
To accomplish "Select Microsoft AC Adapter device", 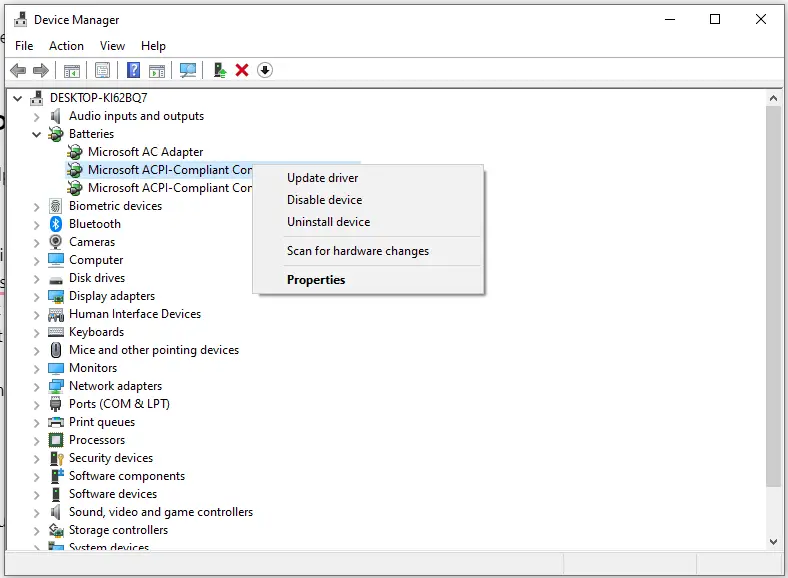I will pos(146,152).
